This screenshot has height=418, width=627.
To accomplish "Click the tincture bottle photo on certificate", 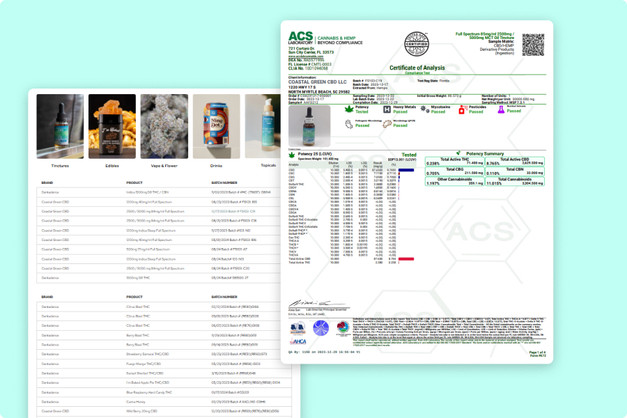I will pos(310,126).
